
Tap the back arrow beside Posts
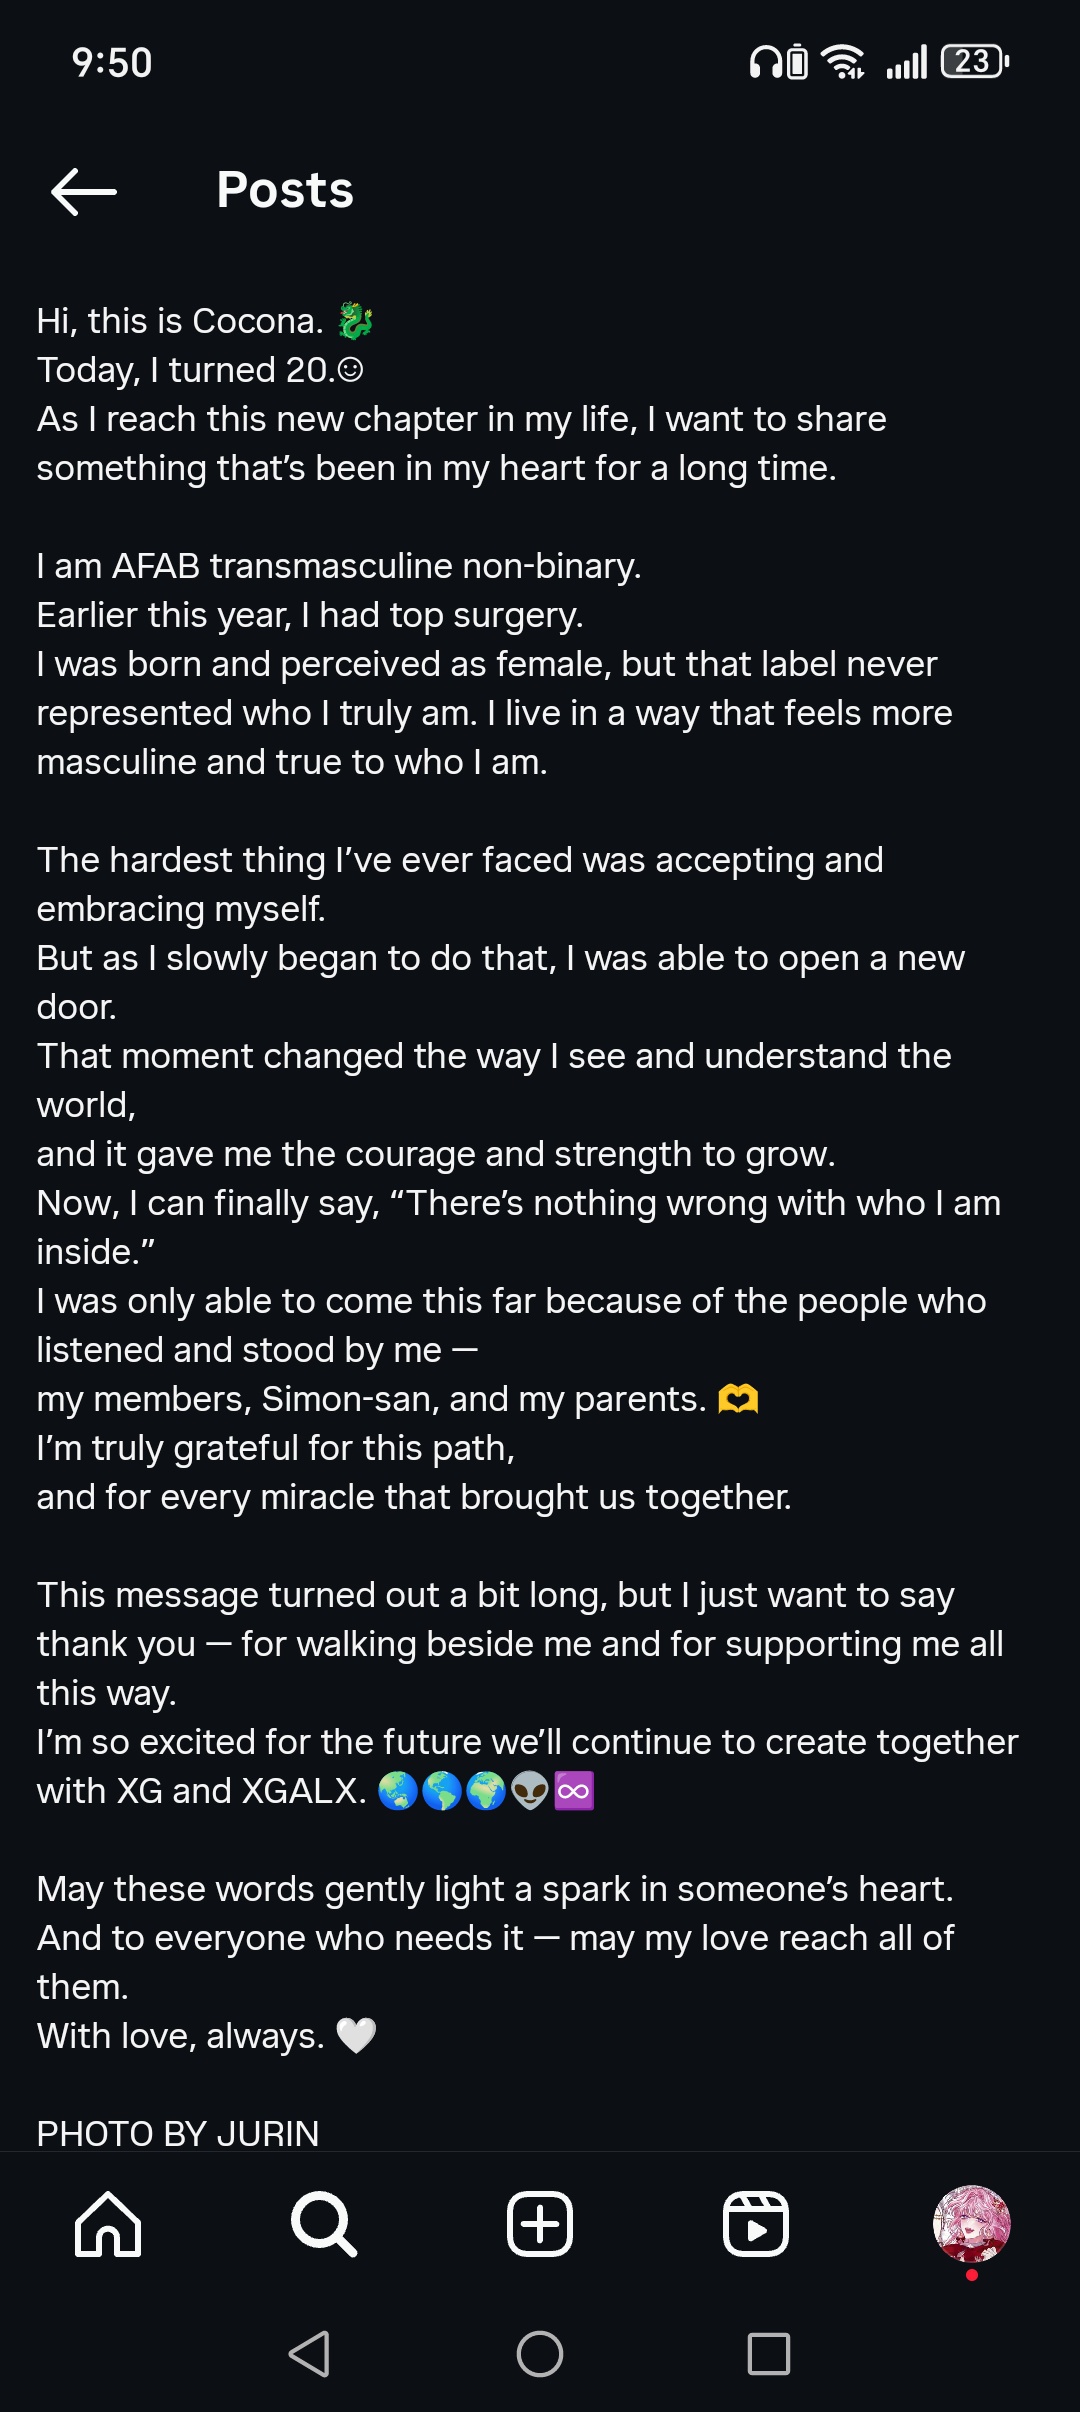(84, 191)
